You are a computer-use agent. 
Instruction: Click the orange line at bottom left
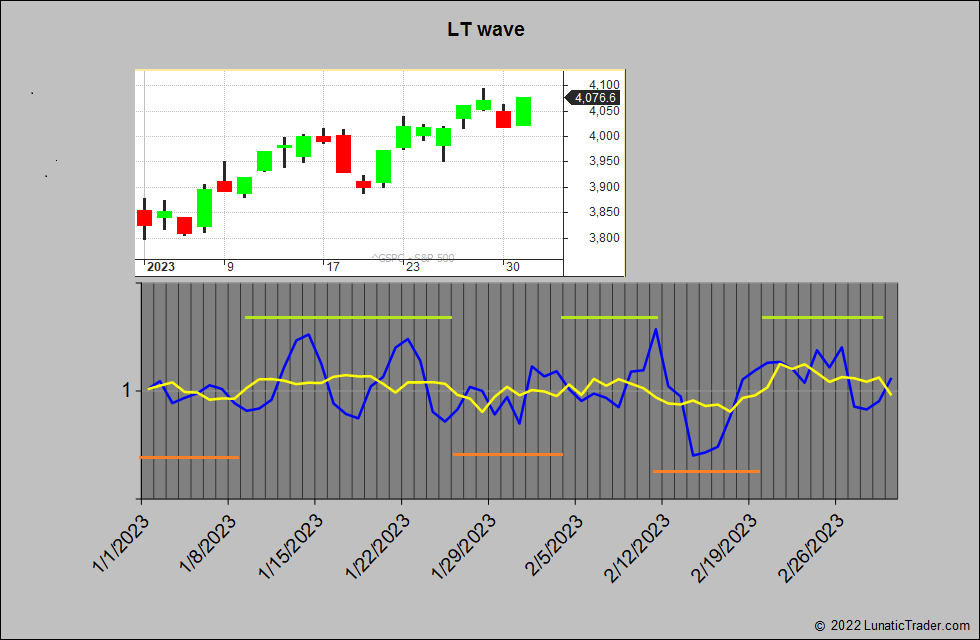(189, 457)
